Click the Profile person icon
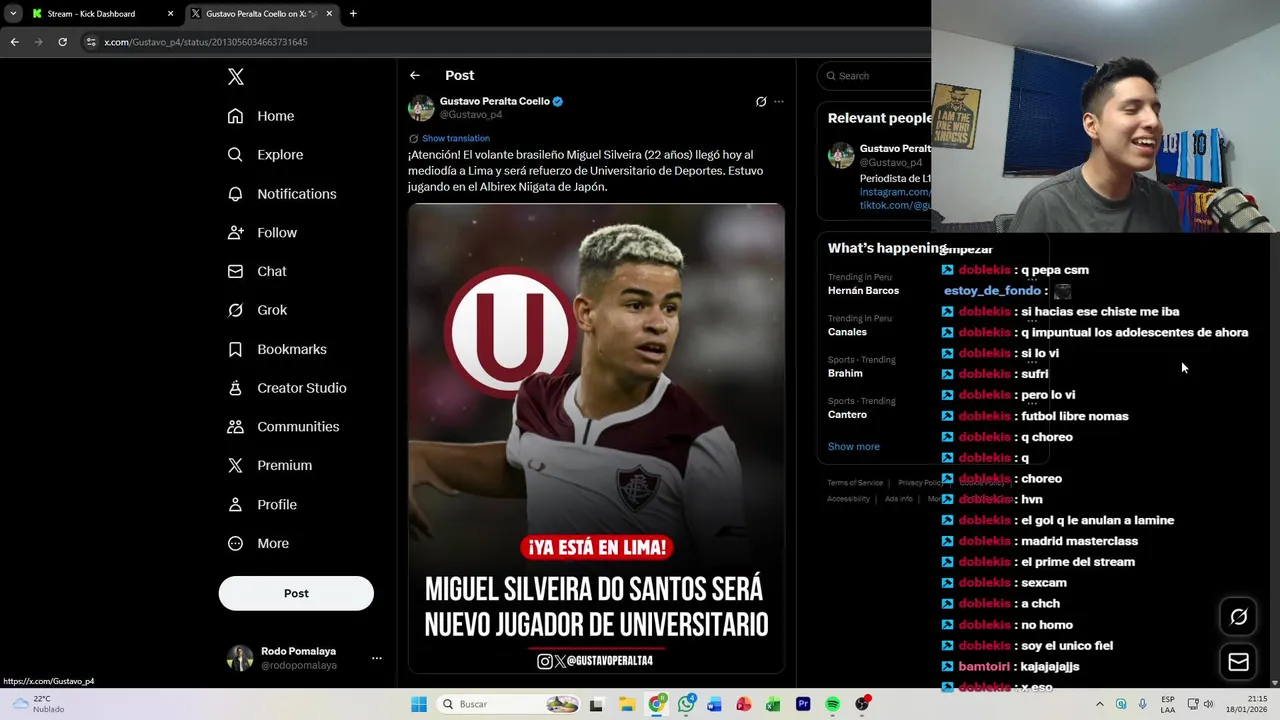 [235, 504]
